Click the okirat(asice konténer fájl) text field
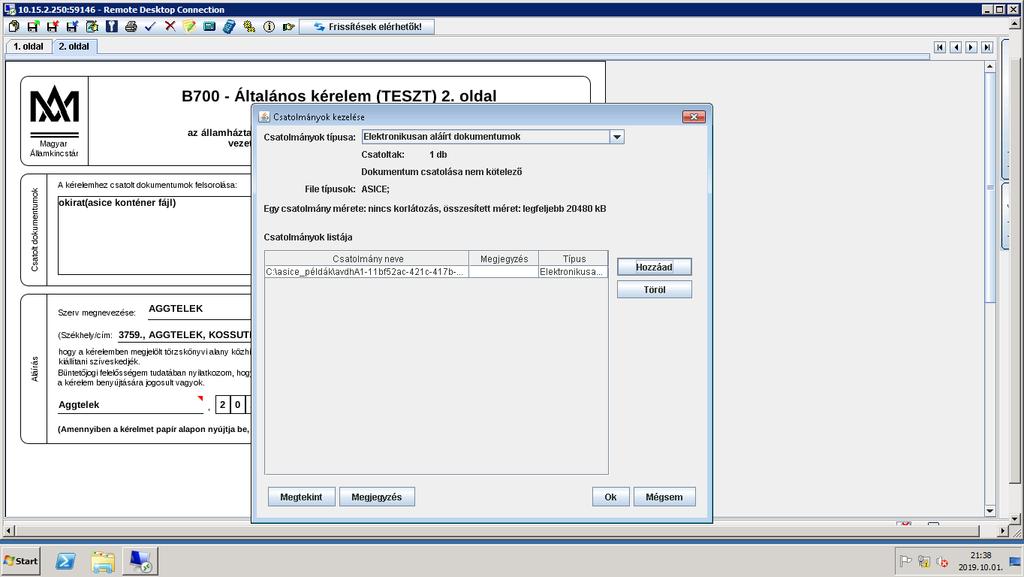 tap(154, 235)
